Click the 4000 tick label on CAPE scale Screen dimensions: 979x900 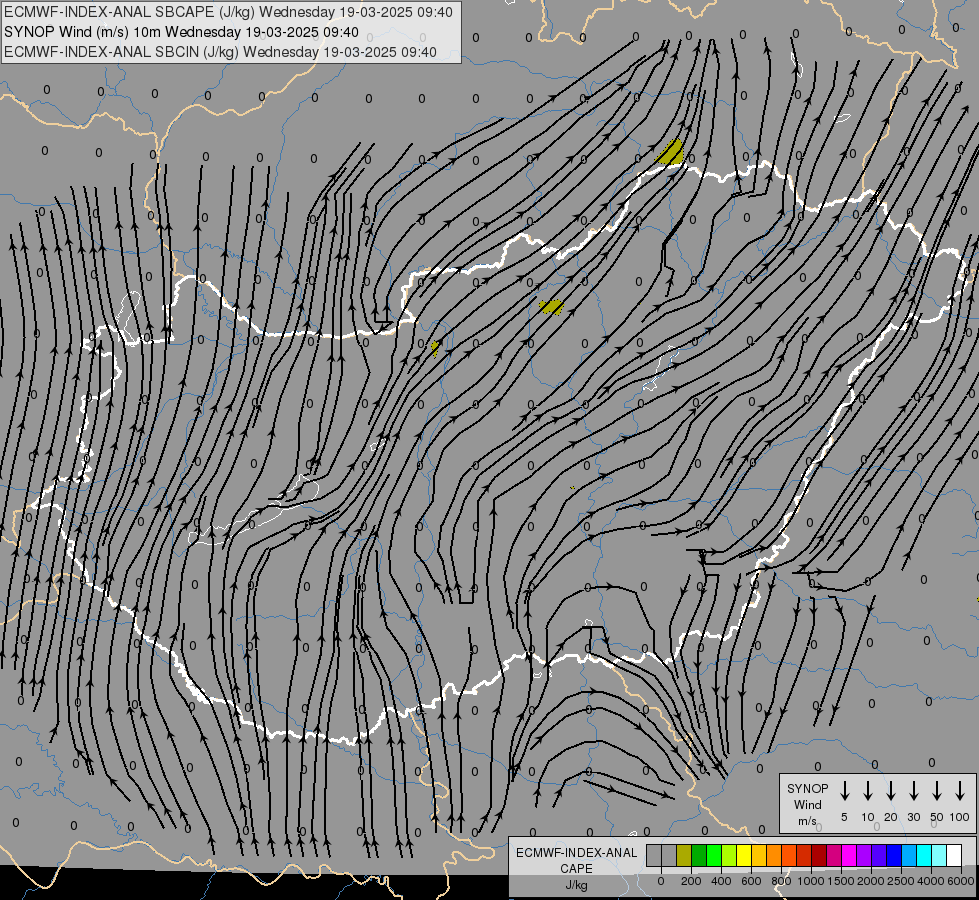[x=931, y=881]
